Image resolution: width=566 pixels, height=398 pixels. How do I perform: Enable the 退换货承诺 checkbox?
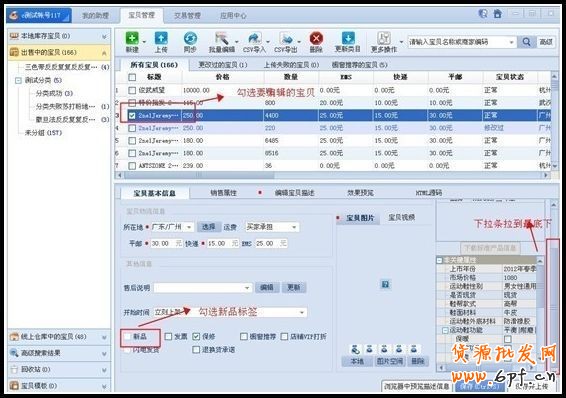(196, 349)
